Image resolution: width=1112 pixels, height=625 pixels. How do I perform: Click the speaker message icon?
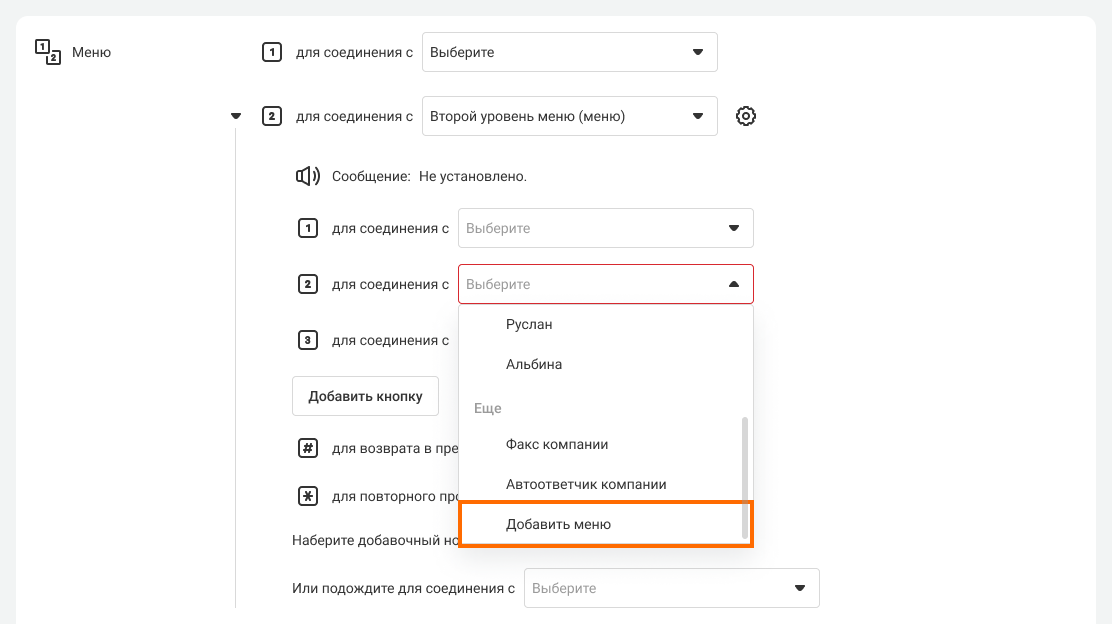point(307,176)
